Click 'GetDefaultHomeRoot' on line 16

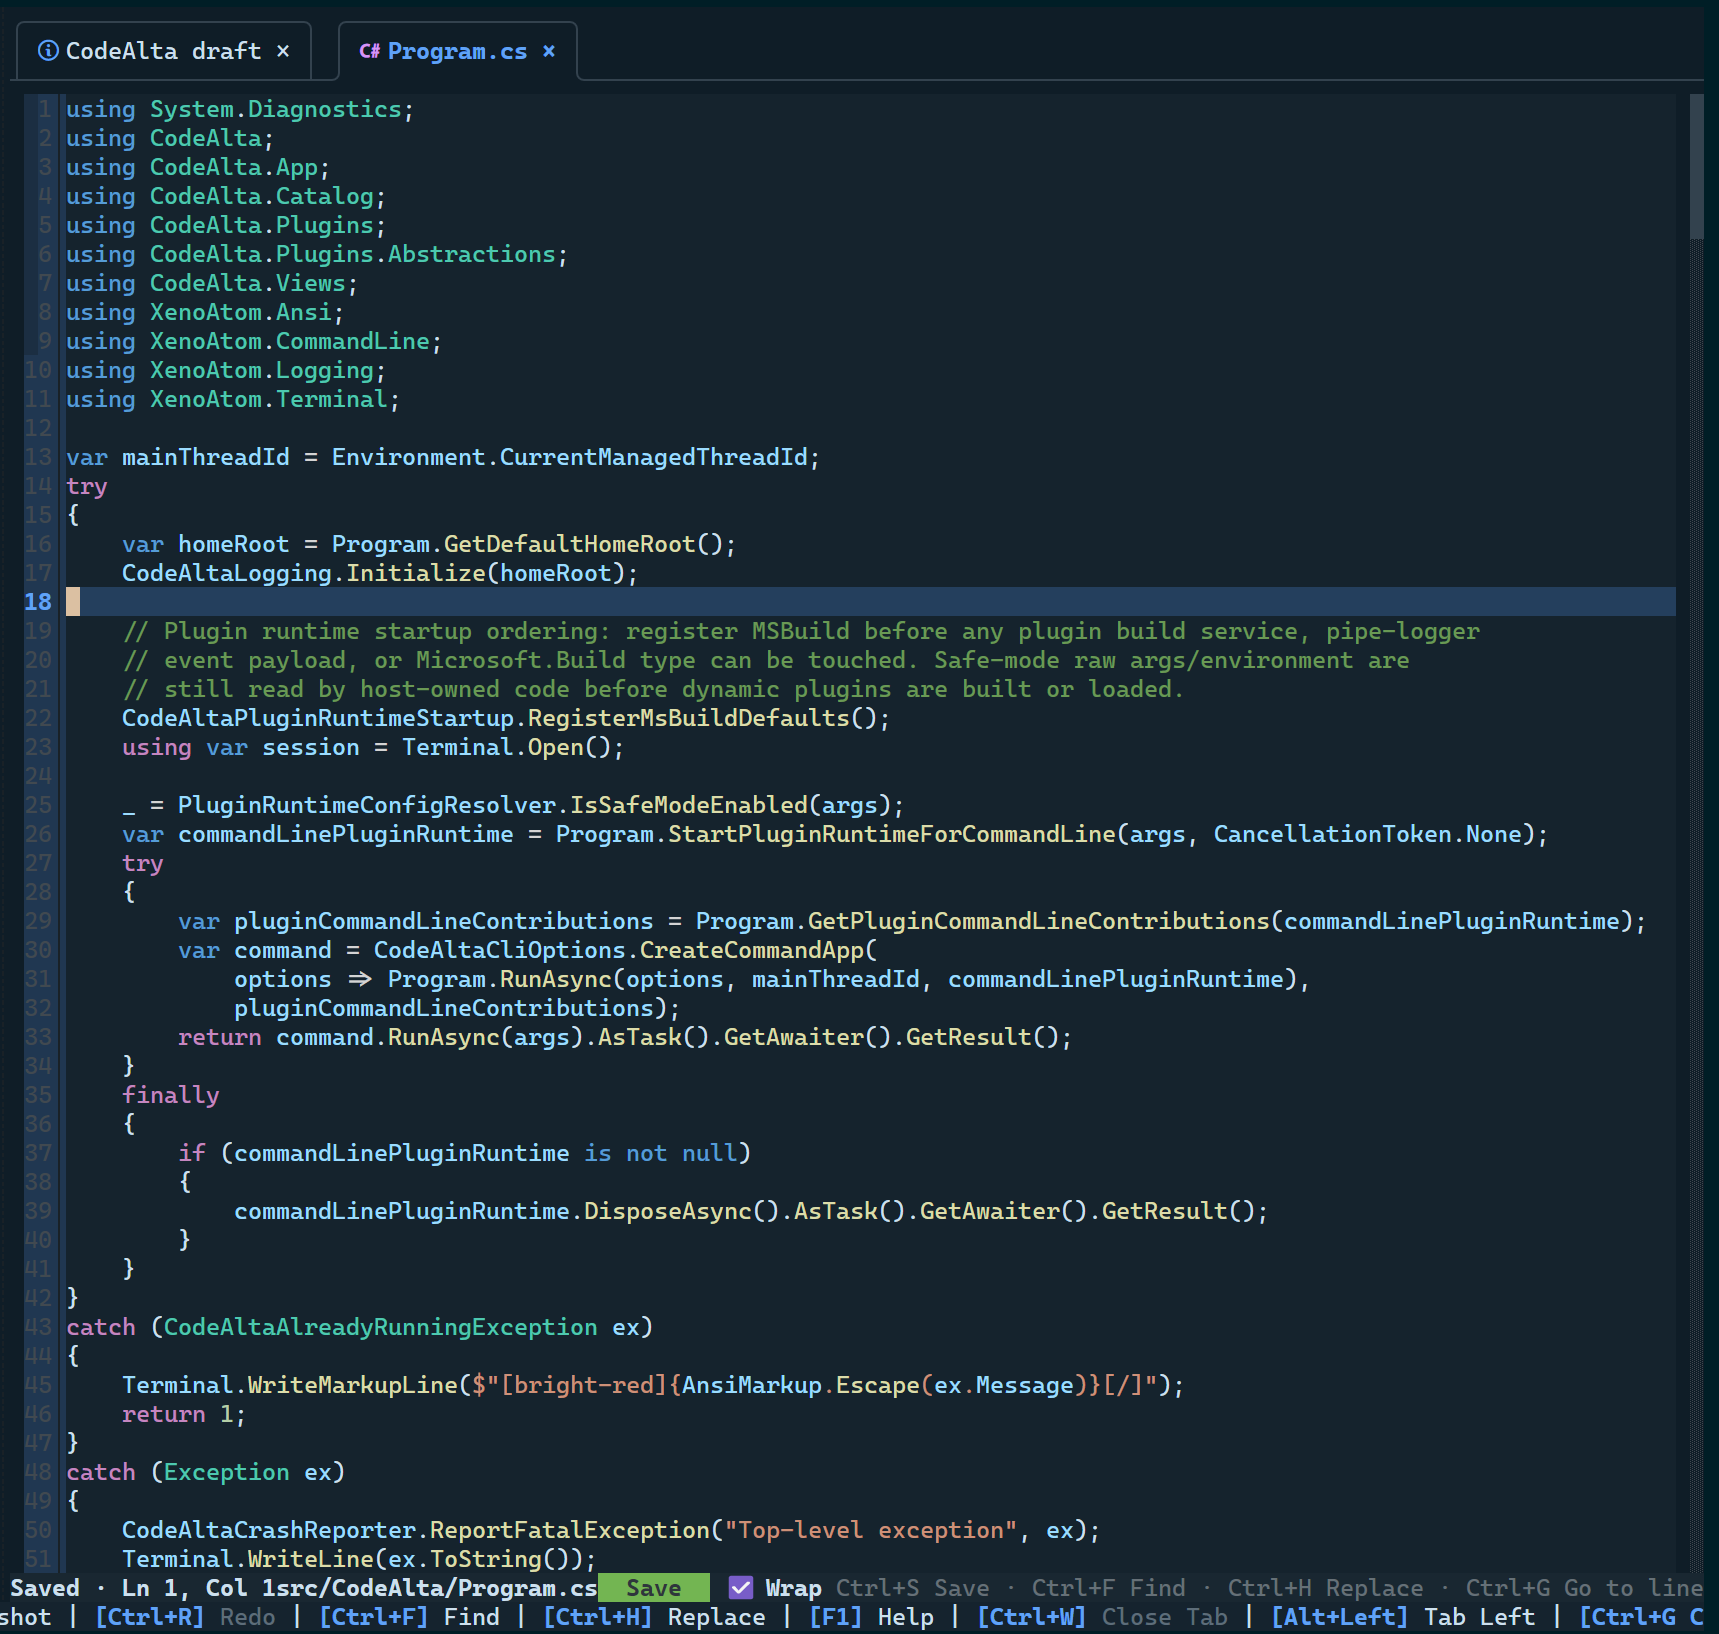tap(570, 544)
